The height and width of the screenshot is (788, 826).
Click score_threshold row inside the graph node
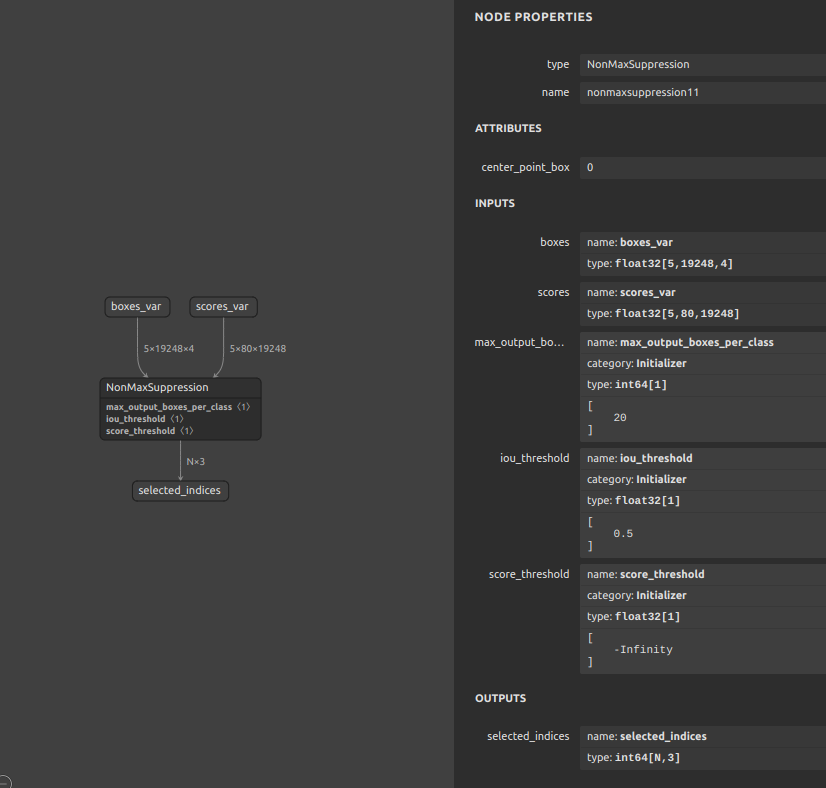tap(150, 431)
